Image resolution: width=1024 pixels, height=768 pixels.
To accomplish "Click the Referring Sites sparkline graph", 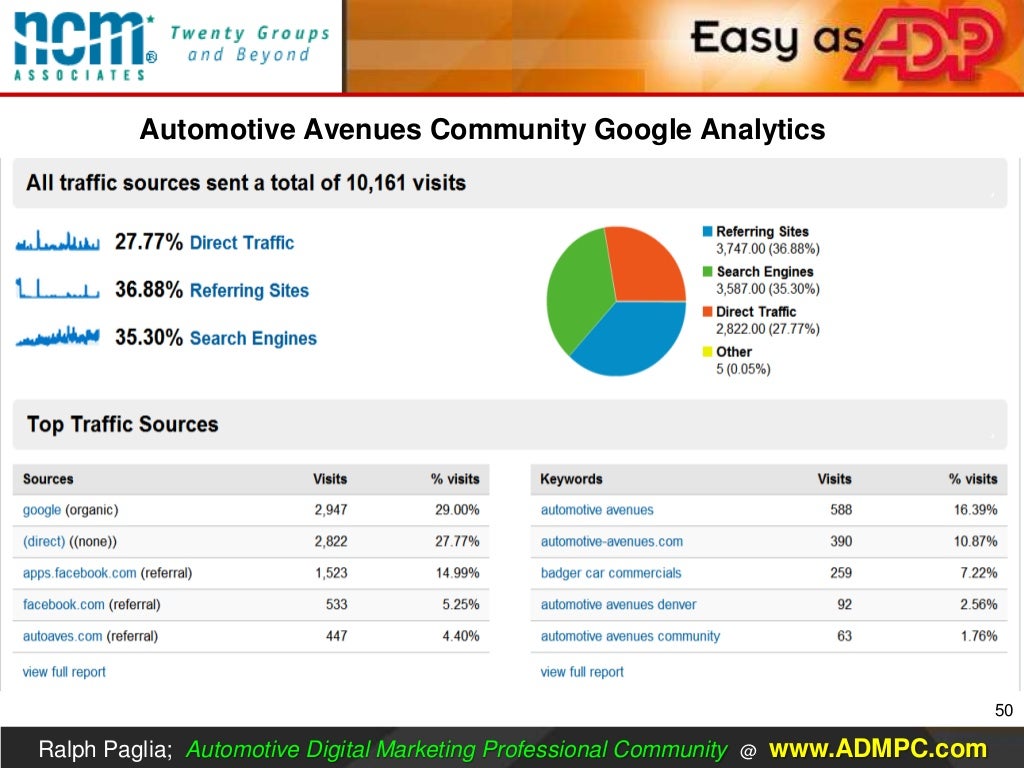I will [x=57, y=289].
